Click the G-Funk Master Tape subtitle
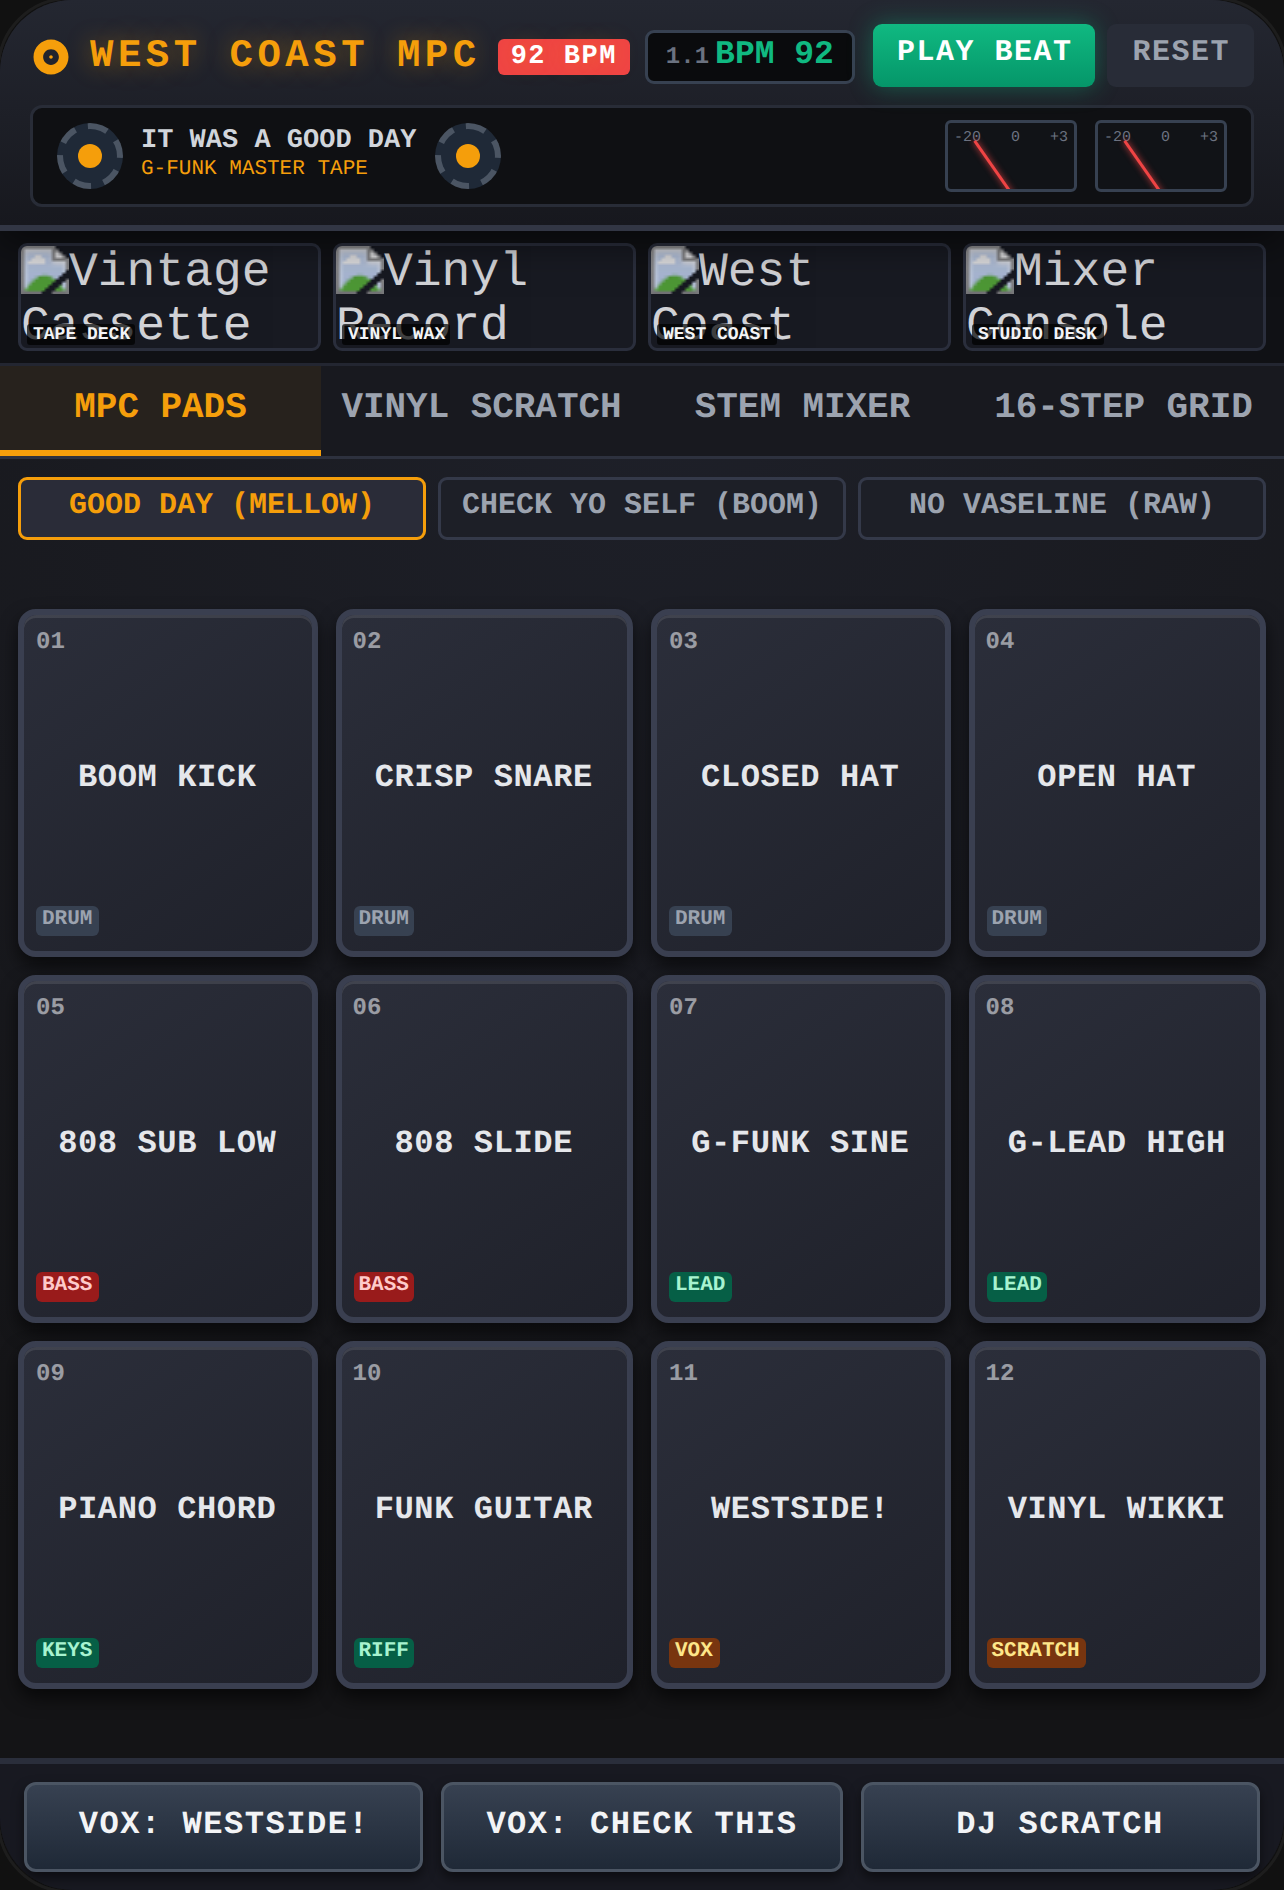The height and width of the screenshot is (1890, 1284). pyautogui.click(x=254, y=168)
